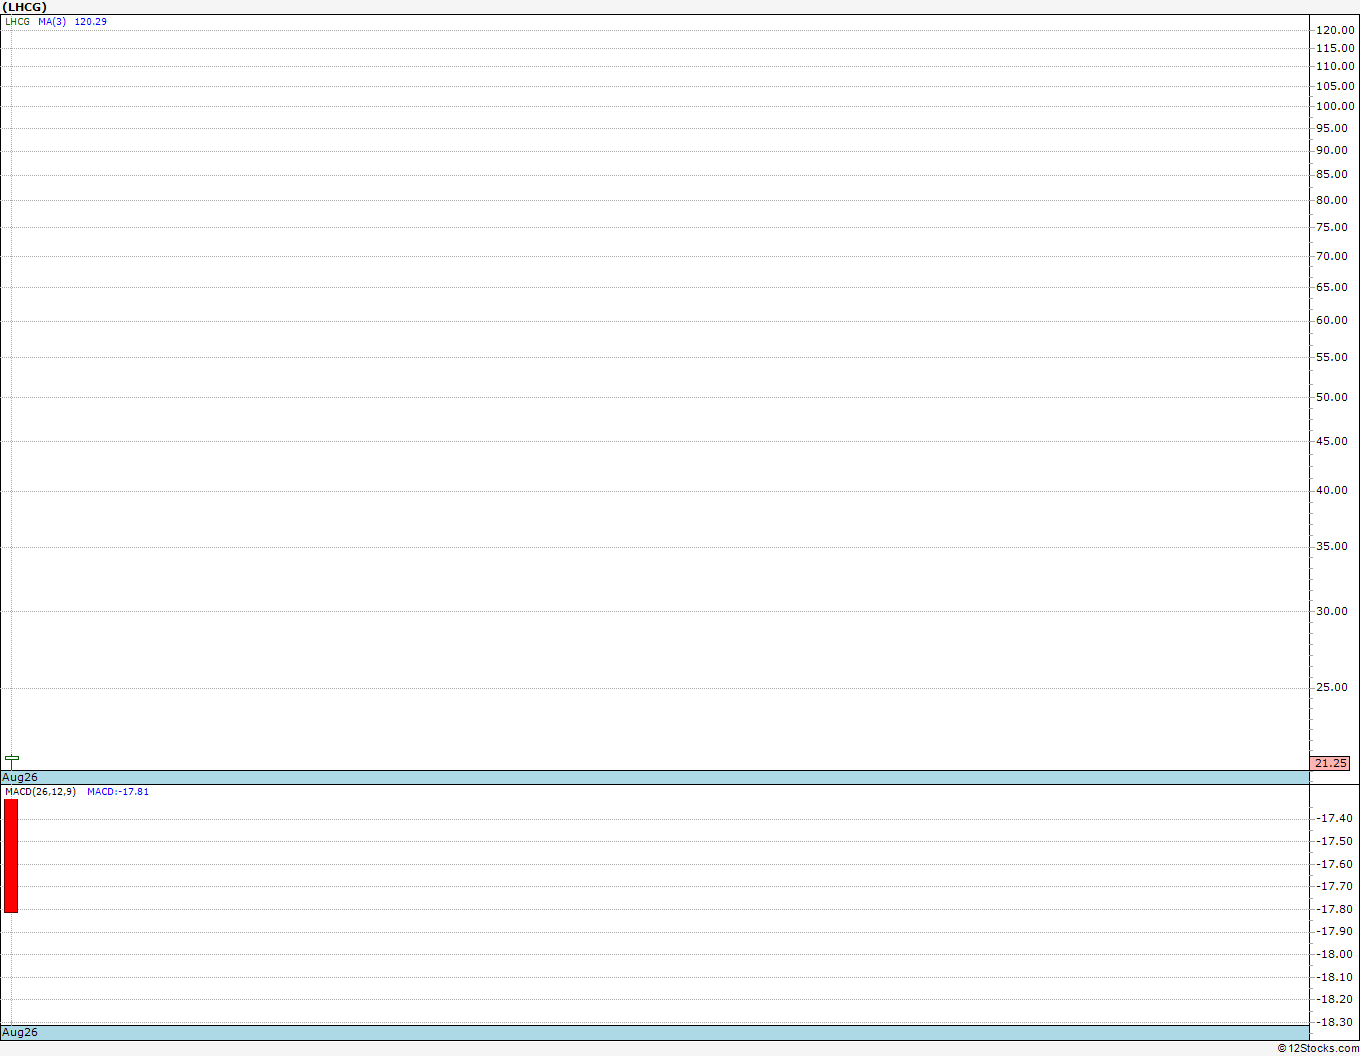Click the 100.00 price axis label
Image resolution: width=1360 pixels, height=1056 pixels.
[1335, 106]
